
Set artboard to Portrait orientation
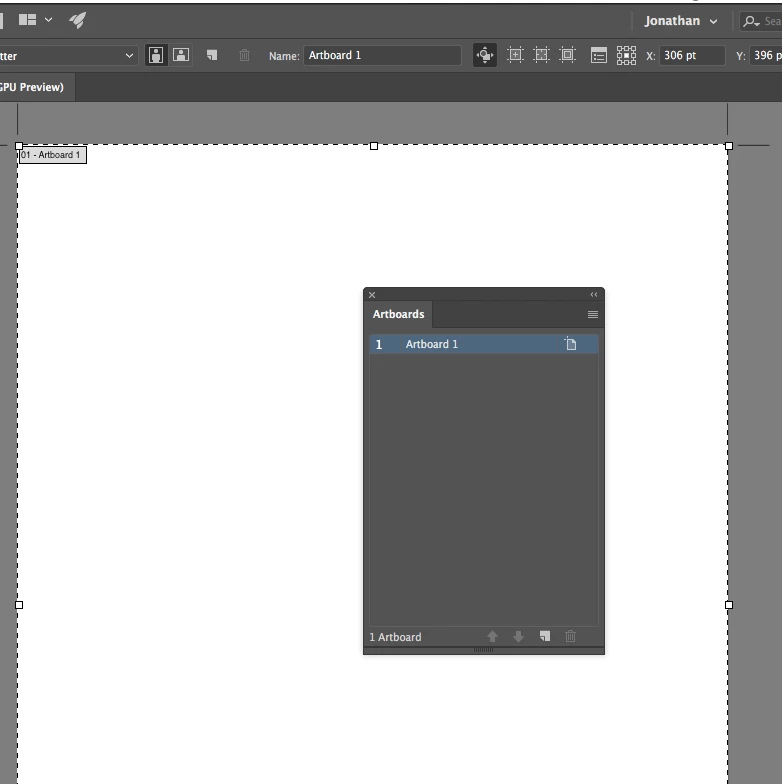click(x=156, y=55)
